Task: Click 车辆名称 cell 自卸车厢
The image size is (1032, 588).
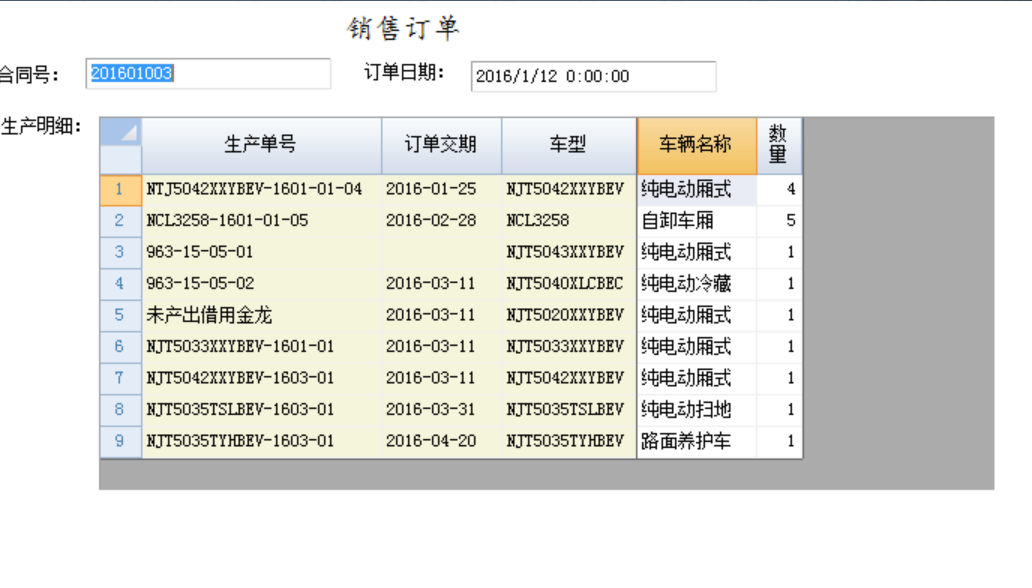Action: pos(697,221)
